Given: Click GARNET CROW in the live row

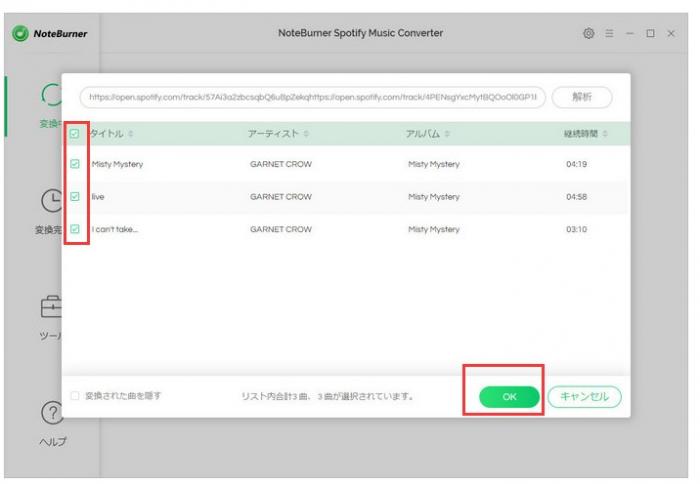Looking at the screenshot, I should coord(281,196).
